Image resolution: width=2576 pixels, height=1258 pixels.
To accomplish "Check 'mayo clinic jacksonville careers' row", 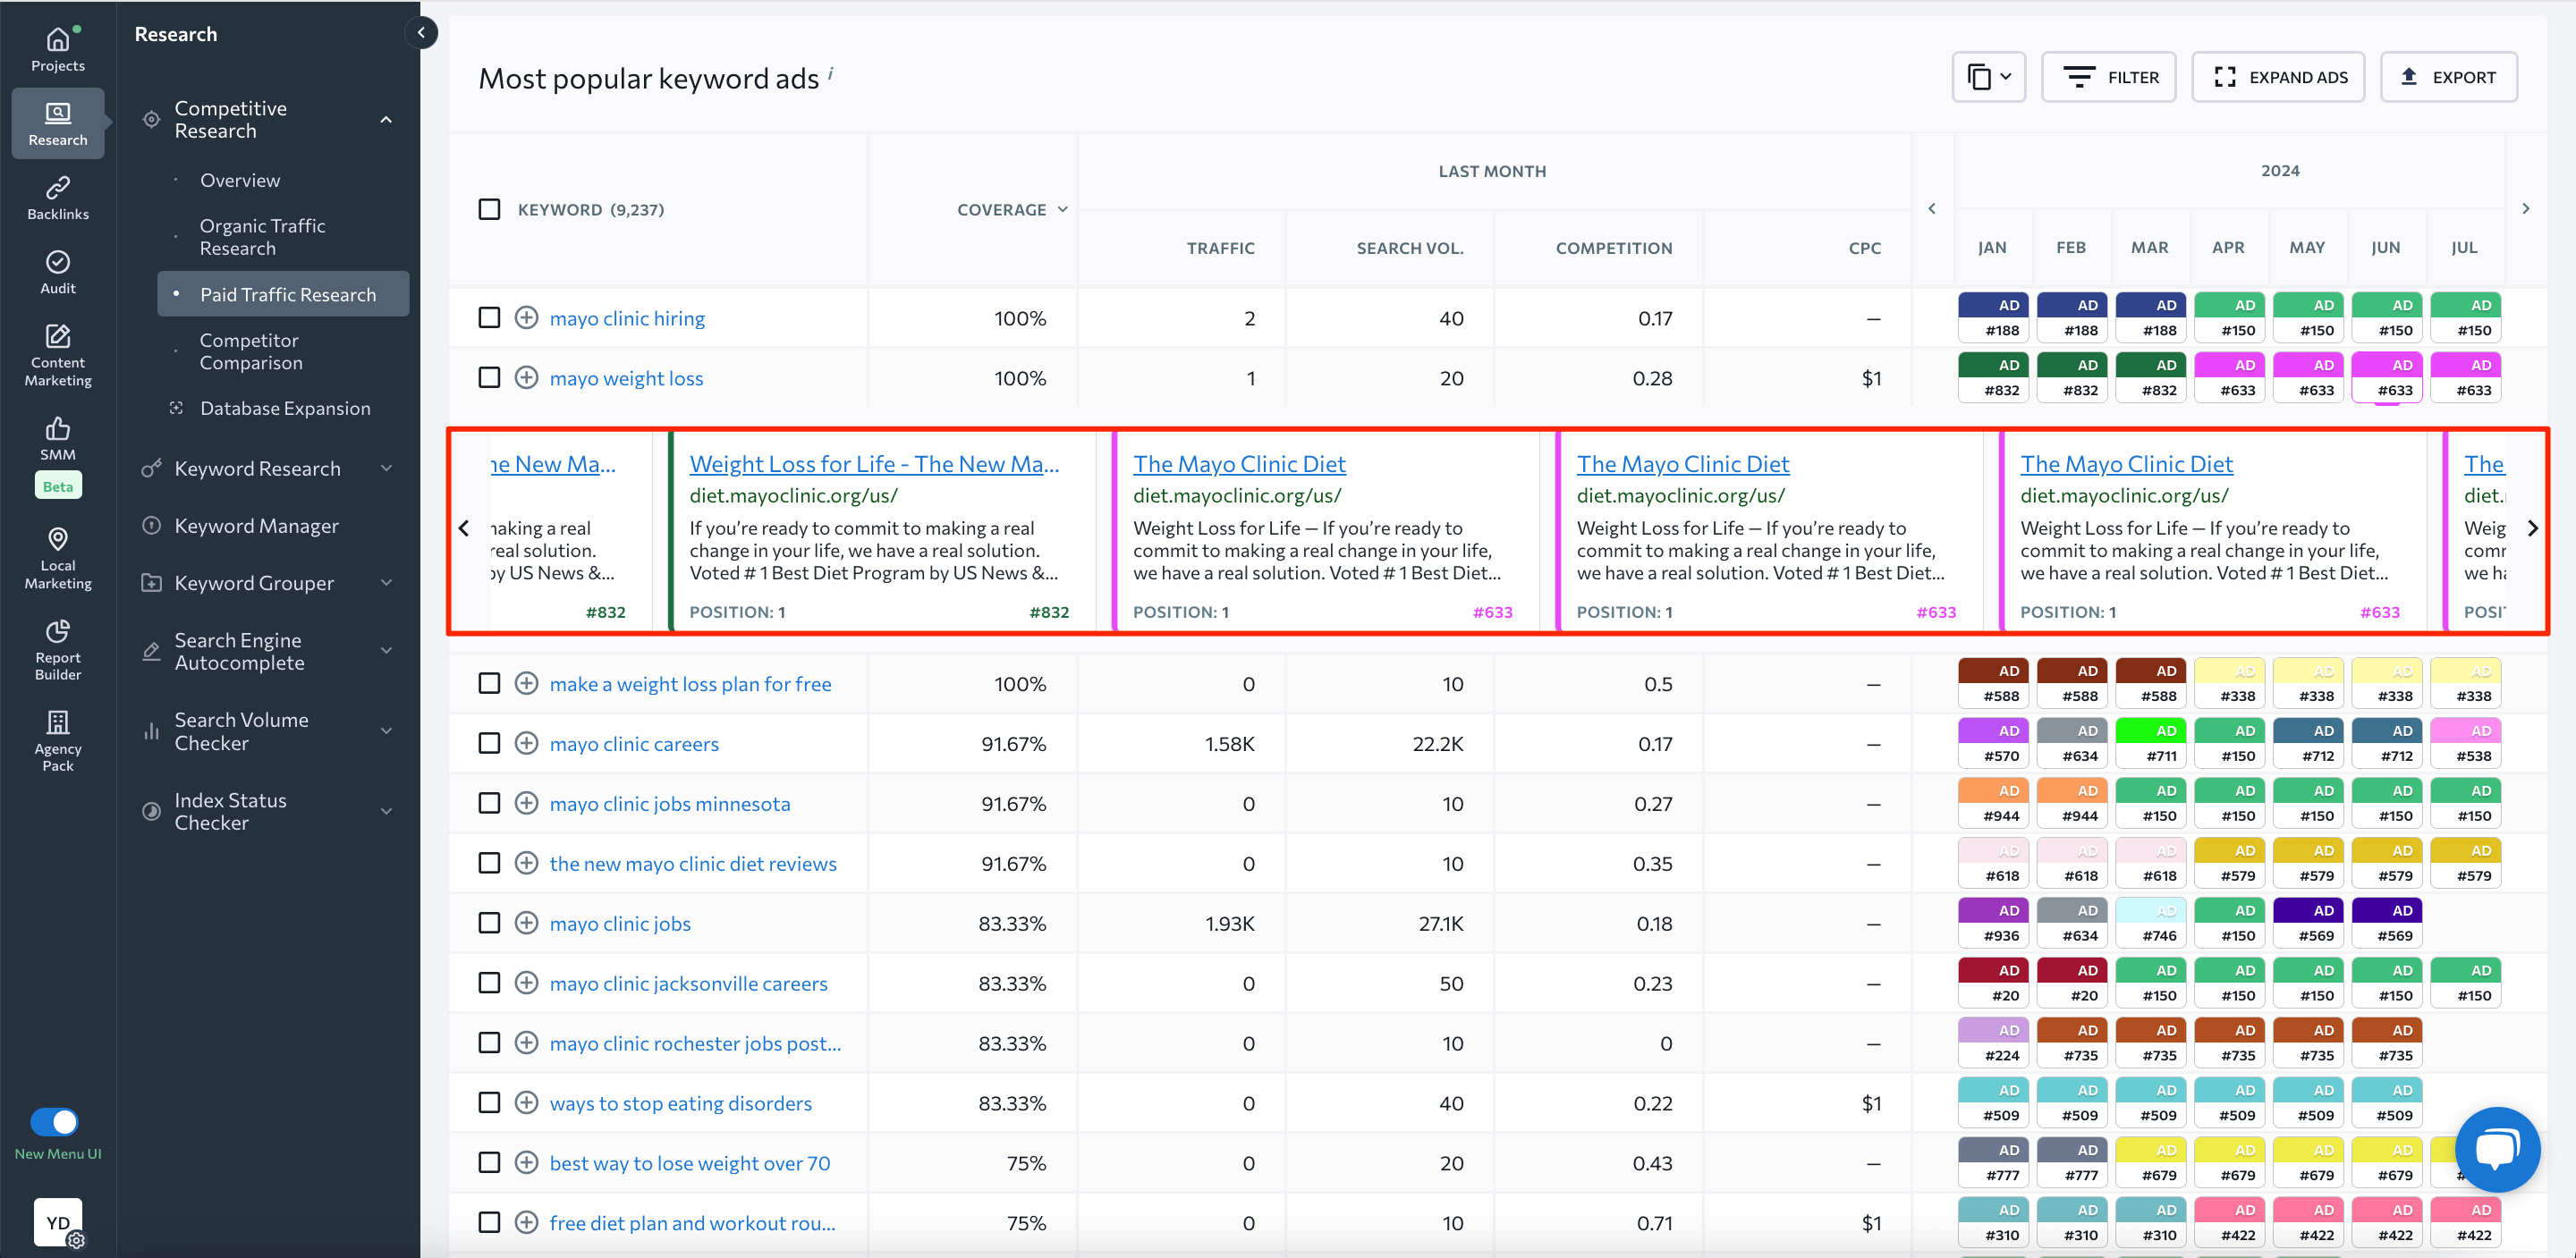I will click(x=489, y=983).
